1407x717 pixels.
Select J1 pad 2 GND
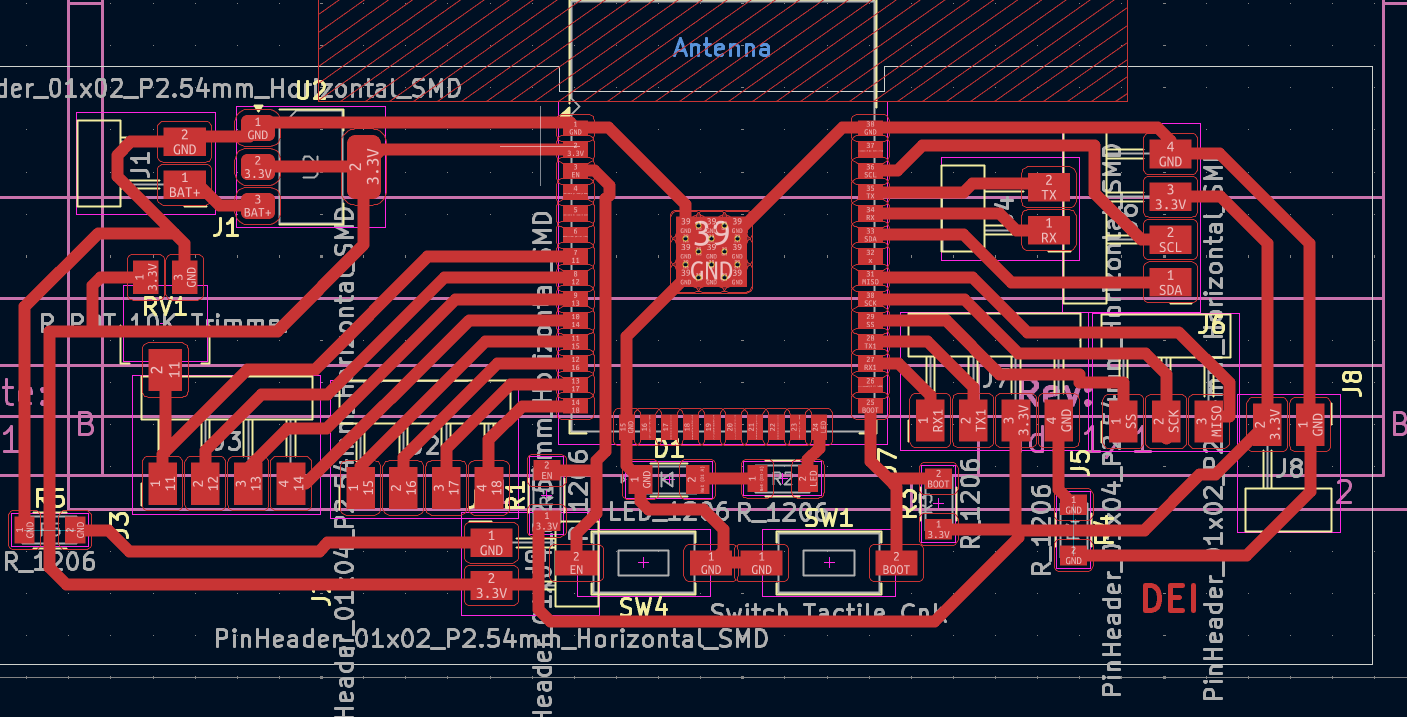pyautogui.click(x=185, y=142)
